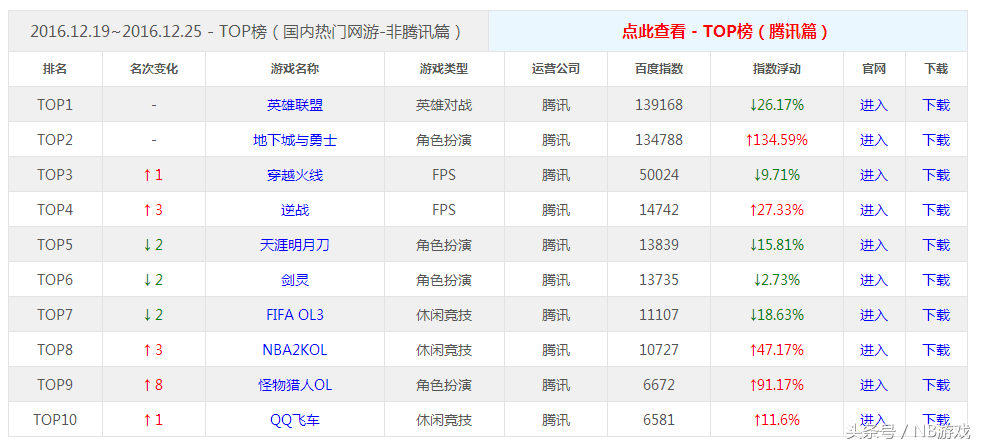Click 进入 for 怪物猎人OL official site
The height and width of the screenshot is (446, 981).
click(x=874, y=385)
